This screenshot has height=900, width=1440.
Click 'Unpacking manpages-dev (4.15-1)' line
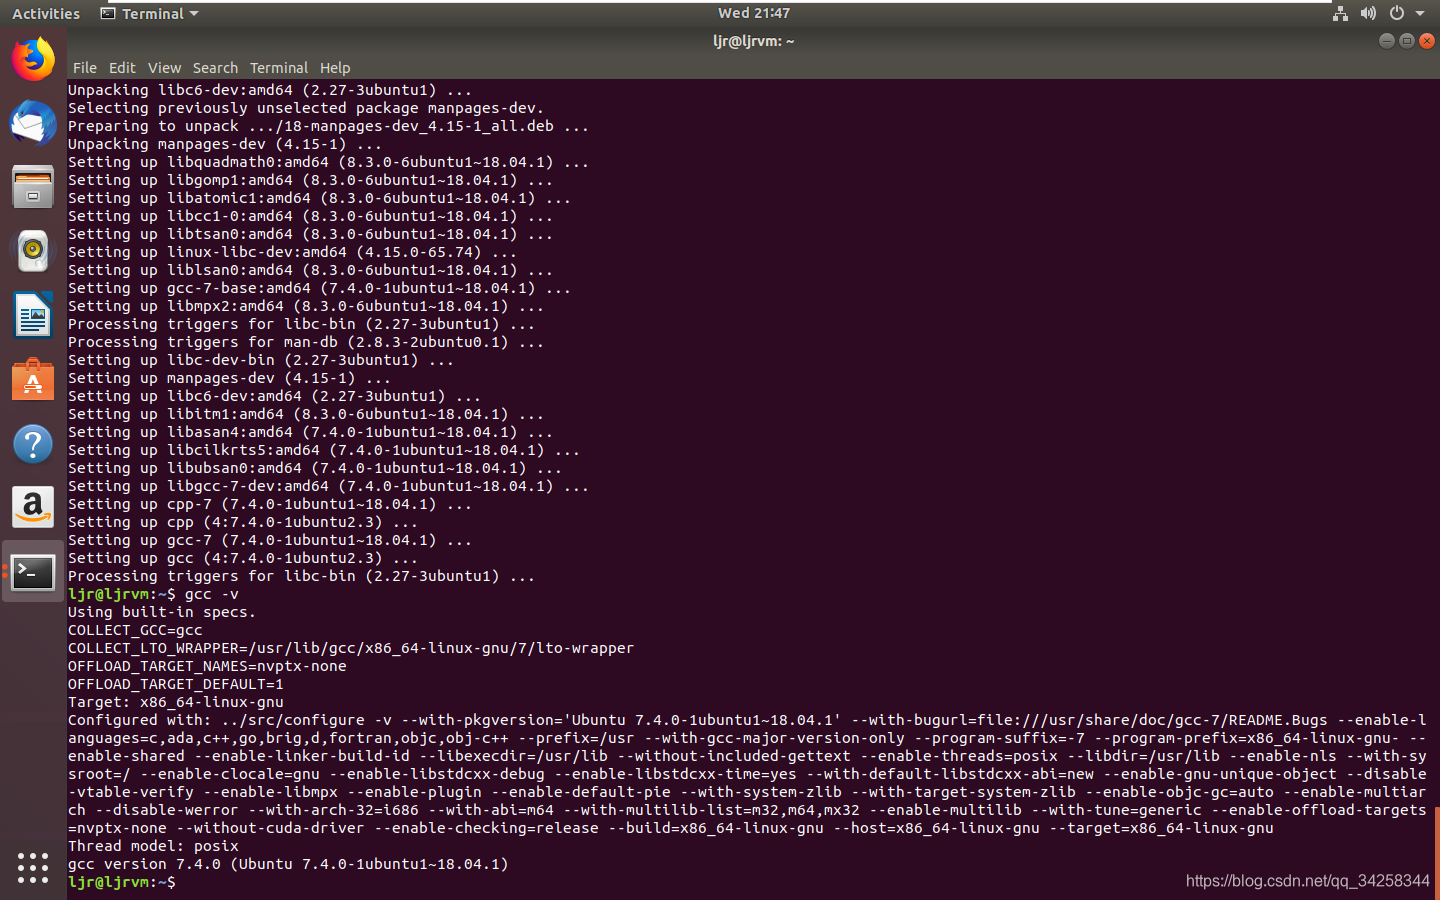[225, 144]
